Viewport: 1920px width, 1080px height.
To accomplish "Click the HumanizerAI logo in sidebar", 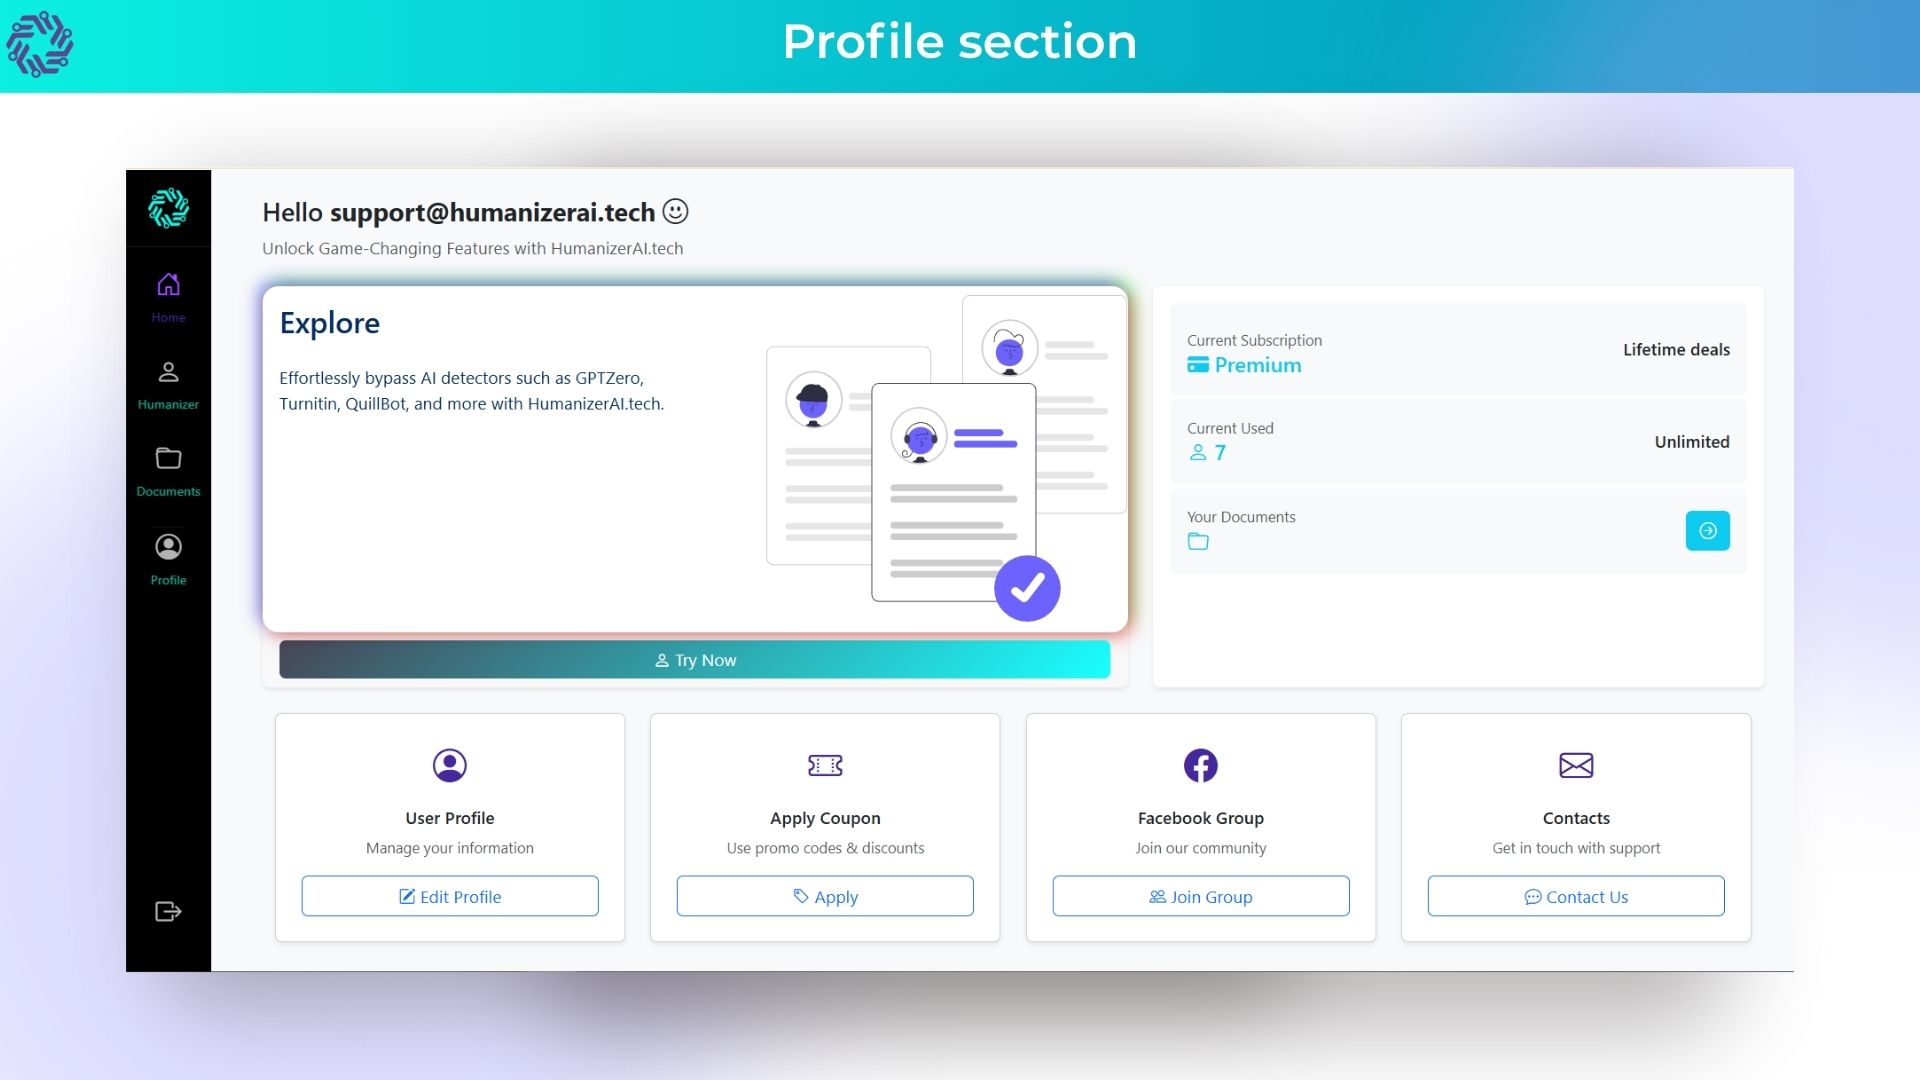I will coord(168,208).
